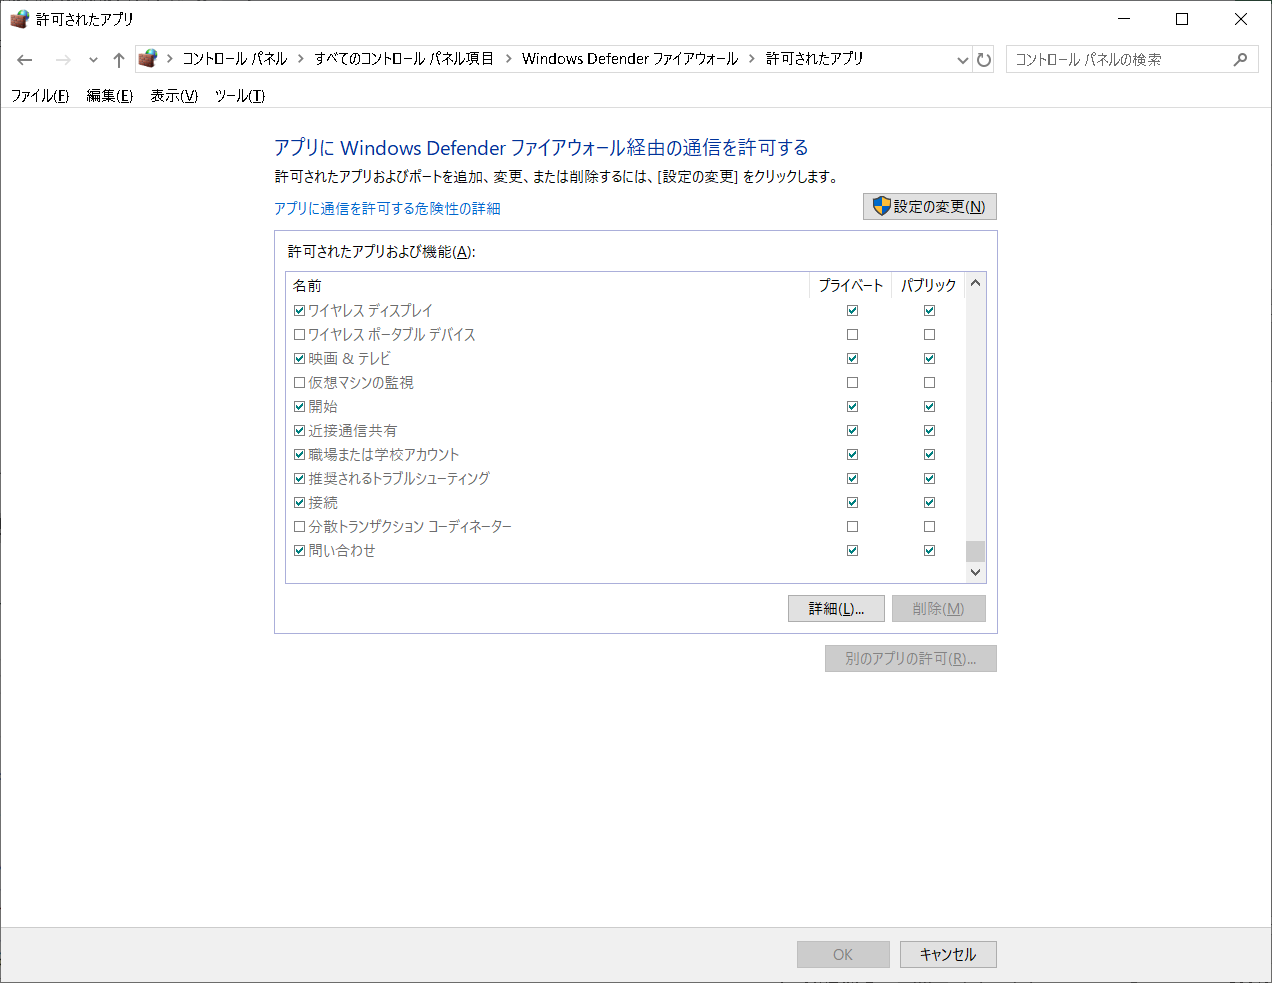
Task: Toggle the 近接通信共有 name checkbox
Action: [299, 430]
